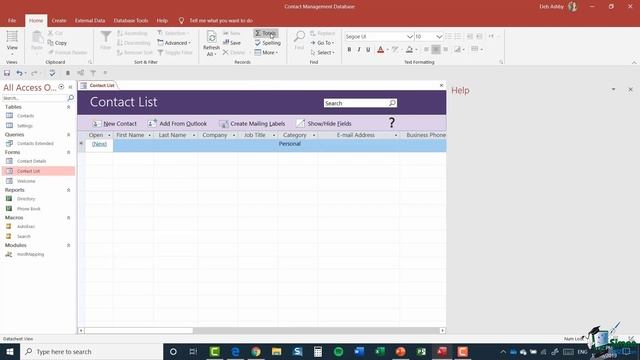This screenshot has height=360, width=640.
Task: Close the Help pane
Action: tap(630, 89)
